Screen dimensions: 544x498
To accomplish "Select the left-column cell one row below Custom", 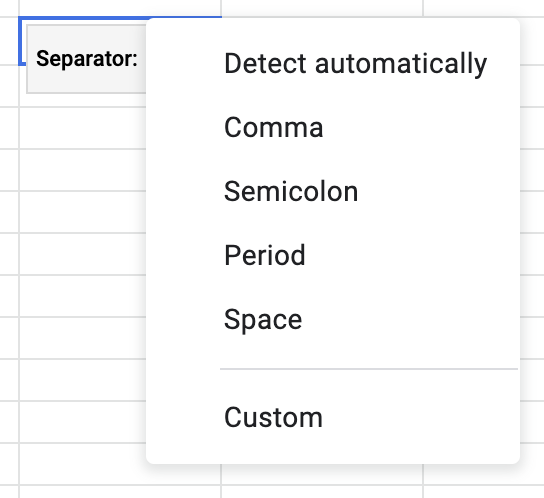I will pos(83,464).
